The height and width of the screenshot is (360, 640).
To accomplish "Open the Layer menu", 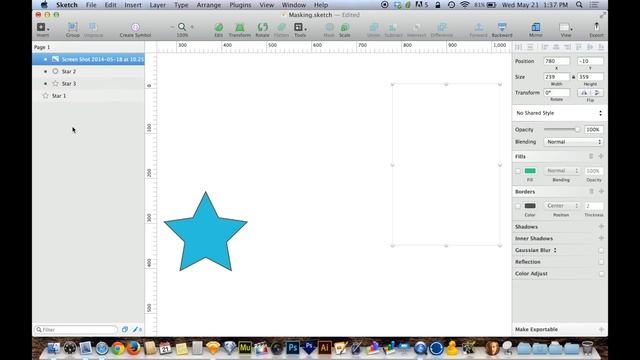I will 158,5.
